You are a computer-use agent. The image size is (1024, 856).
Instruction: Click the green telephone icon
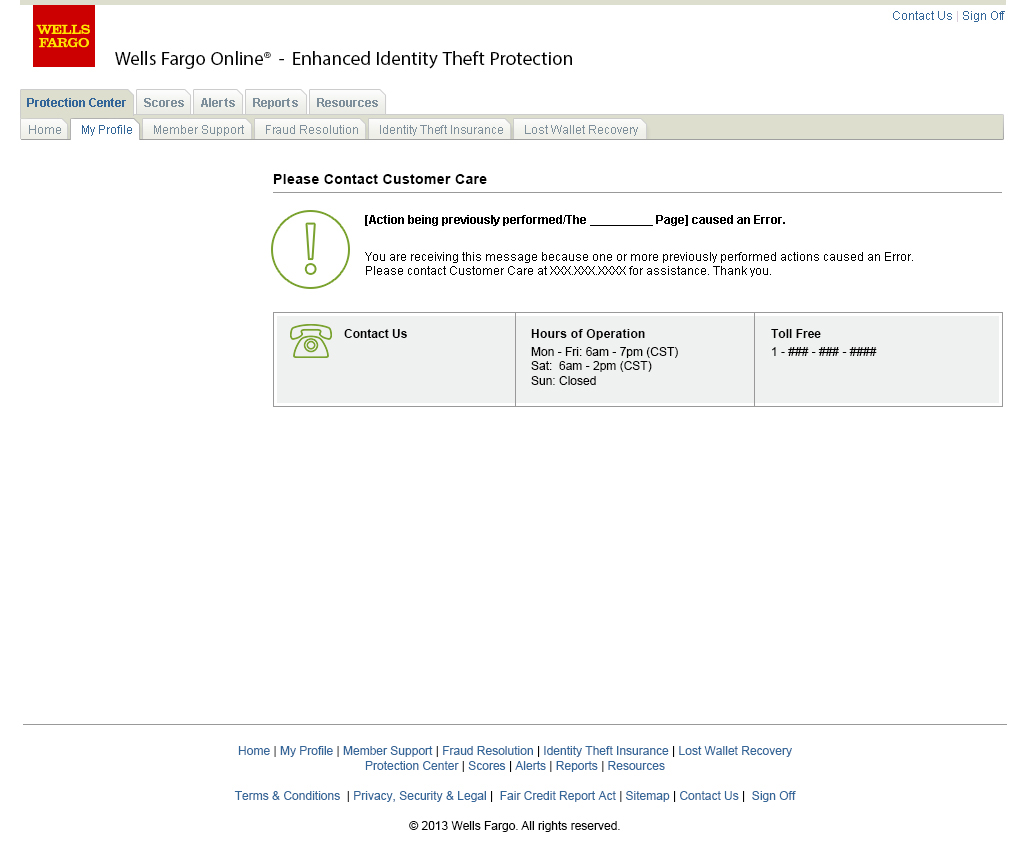311,341
